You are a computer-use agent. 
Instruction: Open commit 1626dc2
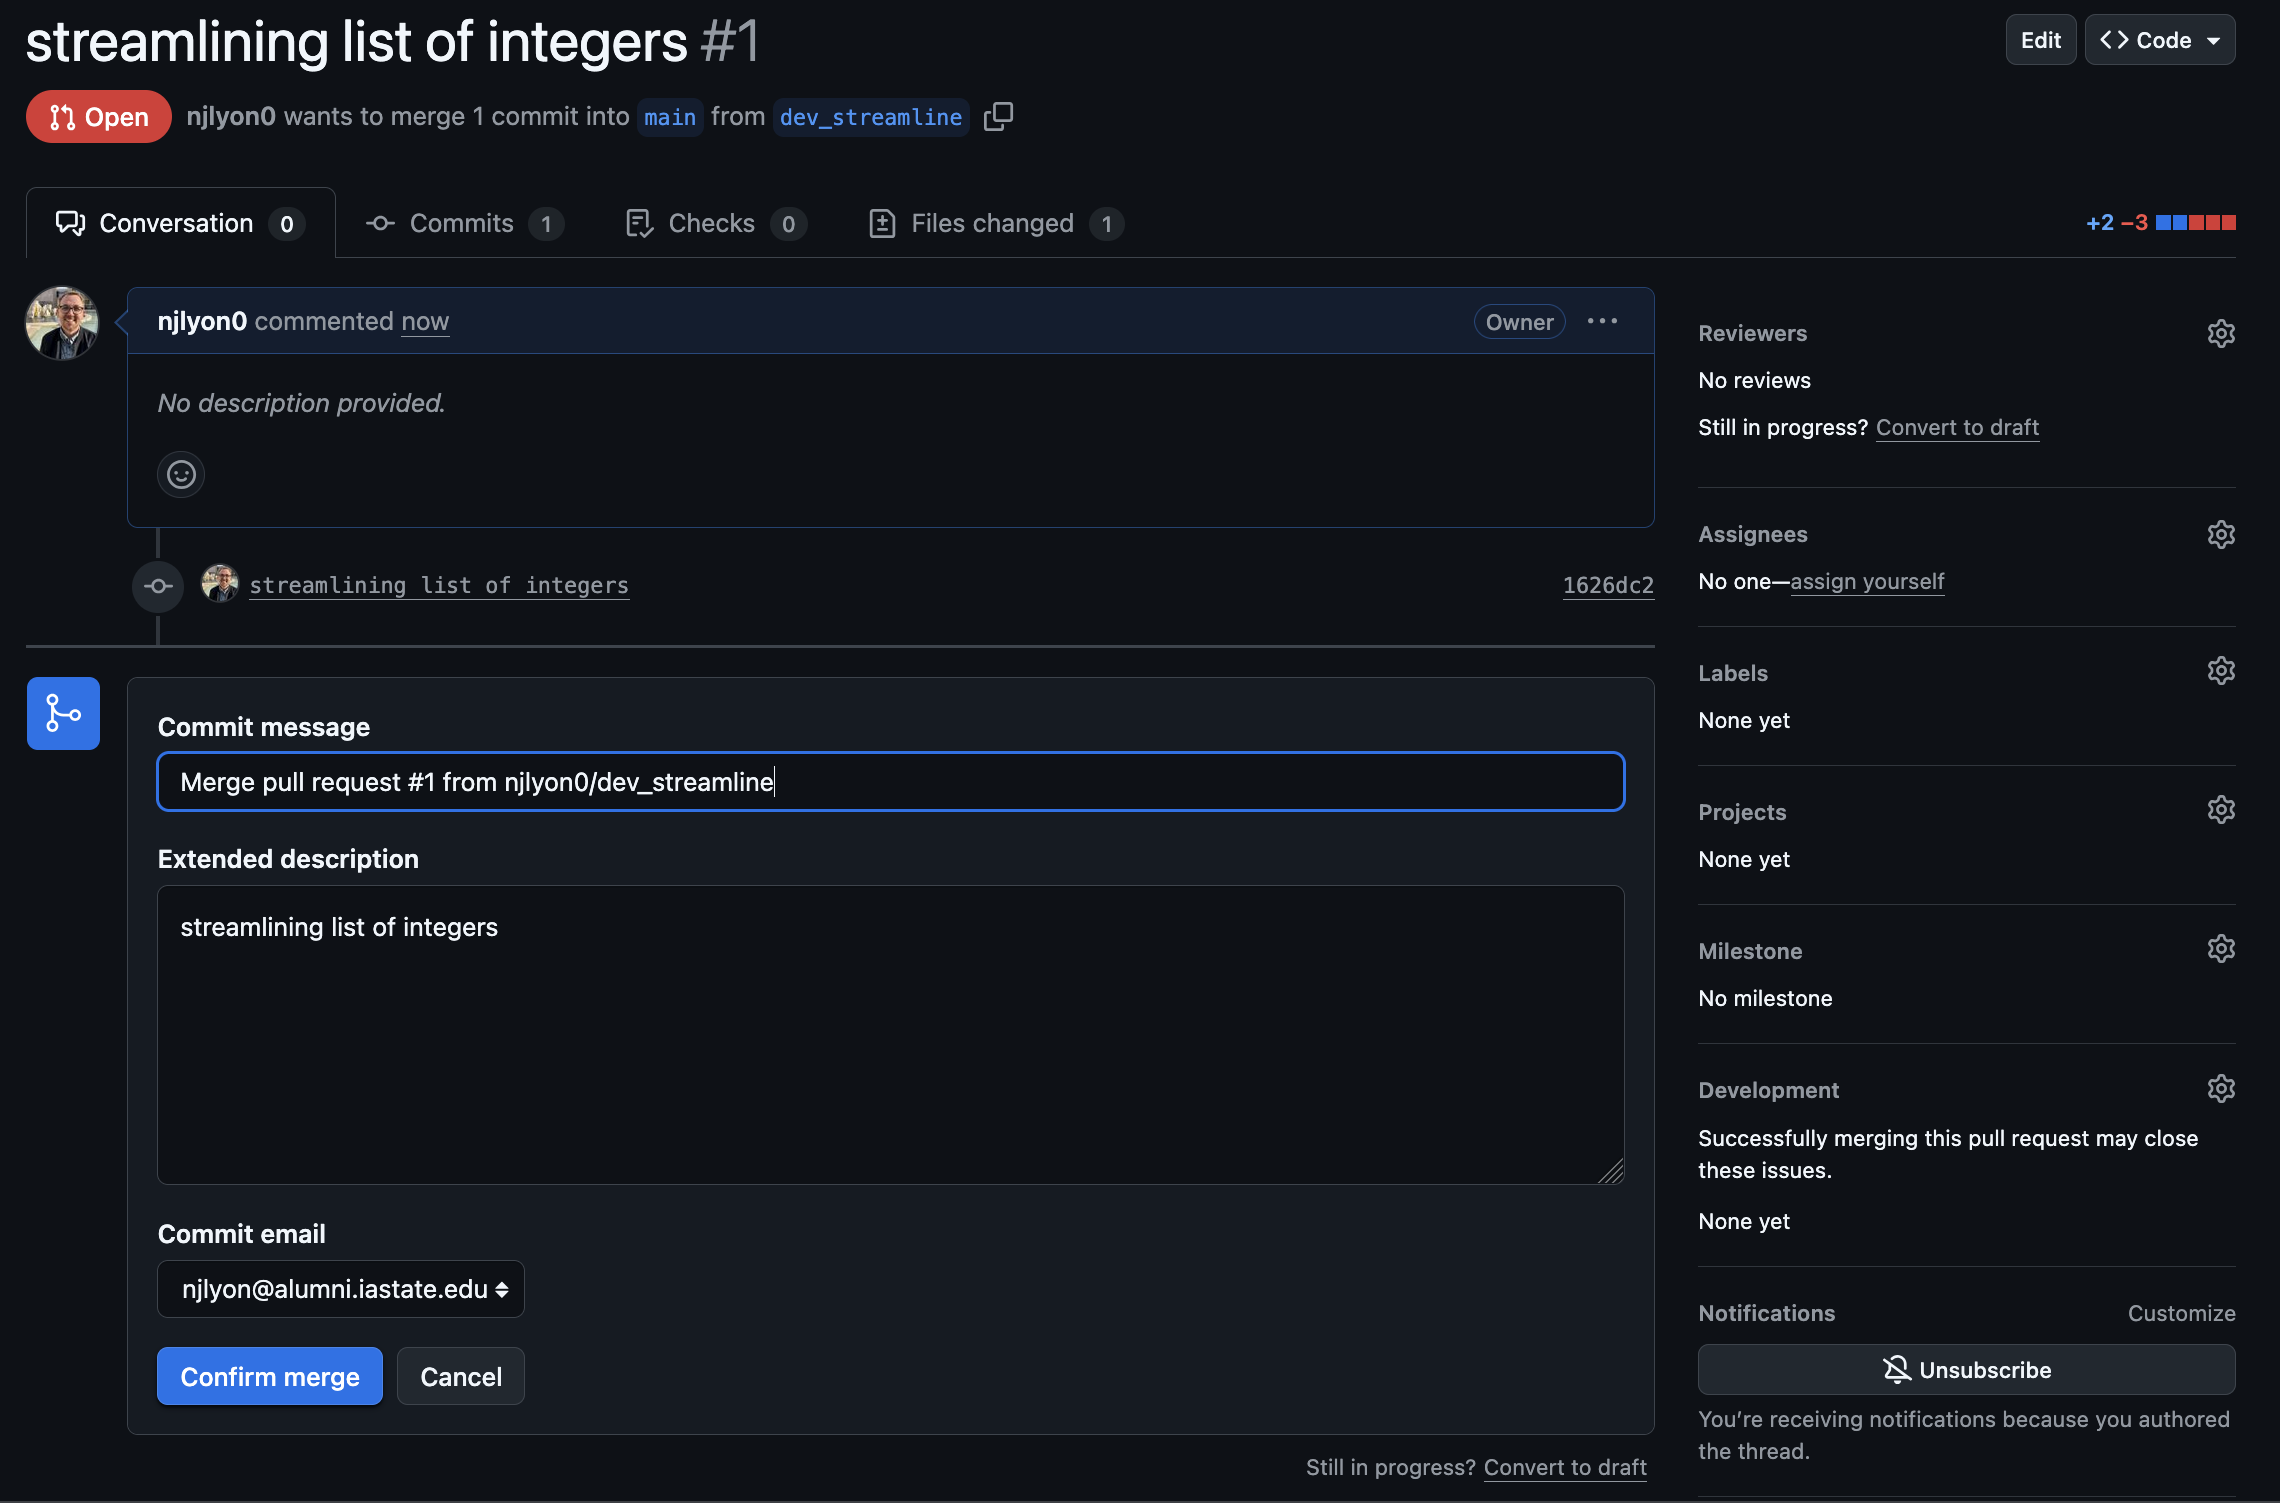pyautogui.click(x=1607, y=585)
